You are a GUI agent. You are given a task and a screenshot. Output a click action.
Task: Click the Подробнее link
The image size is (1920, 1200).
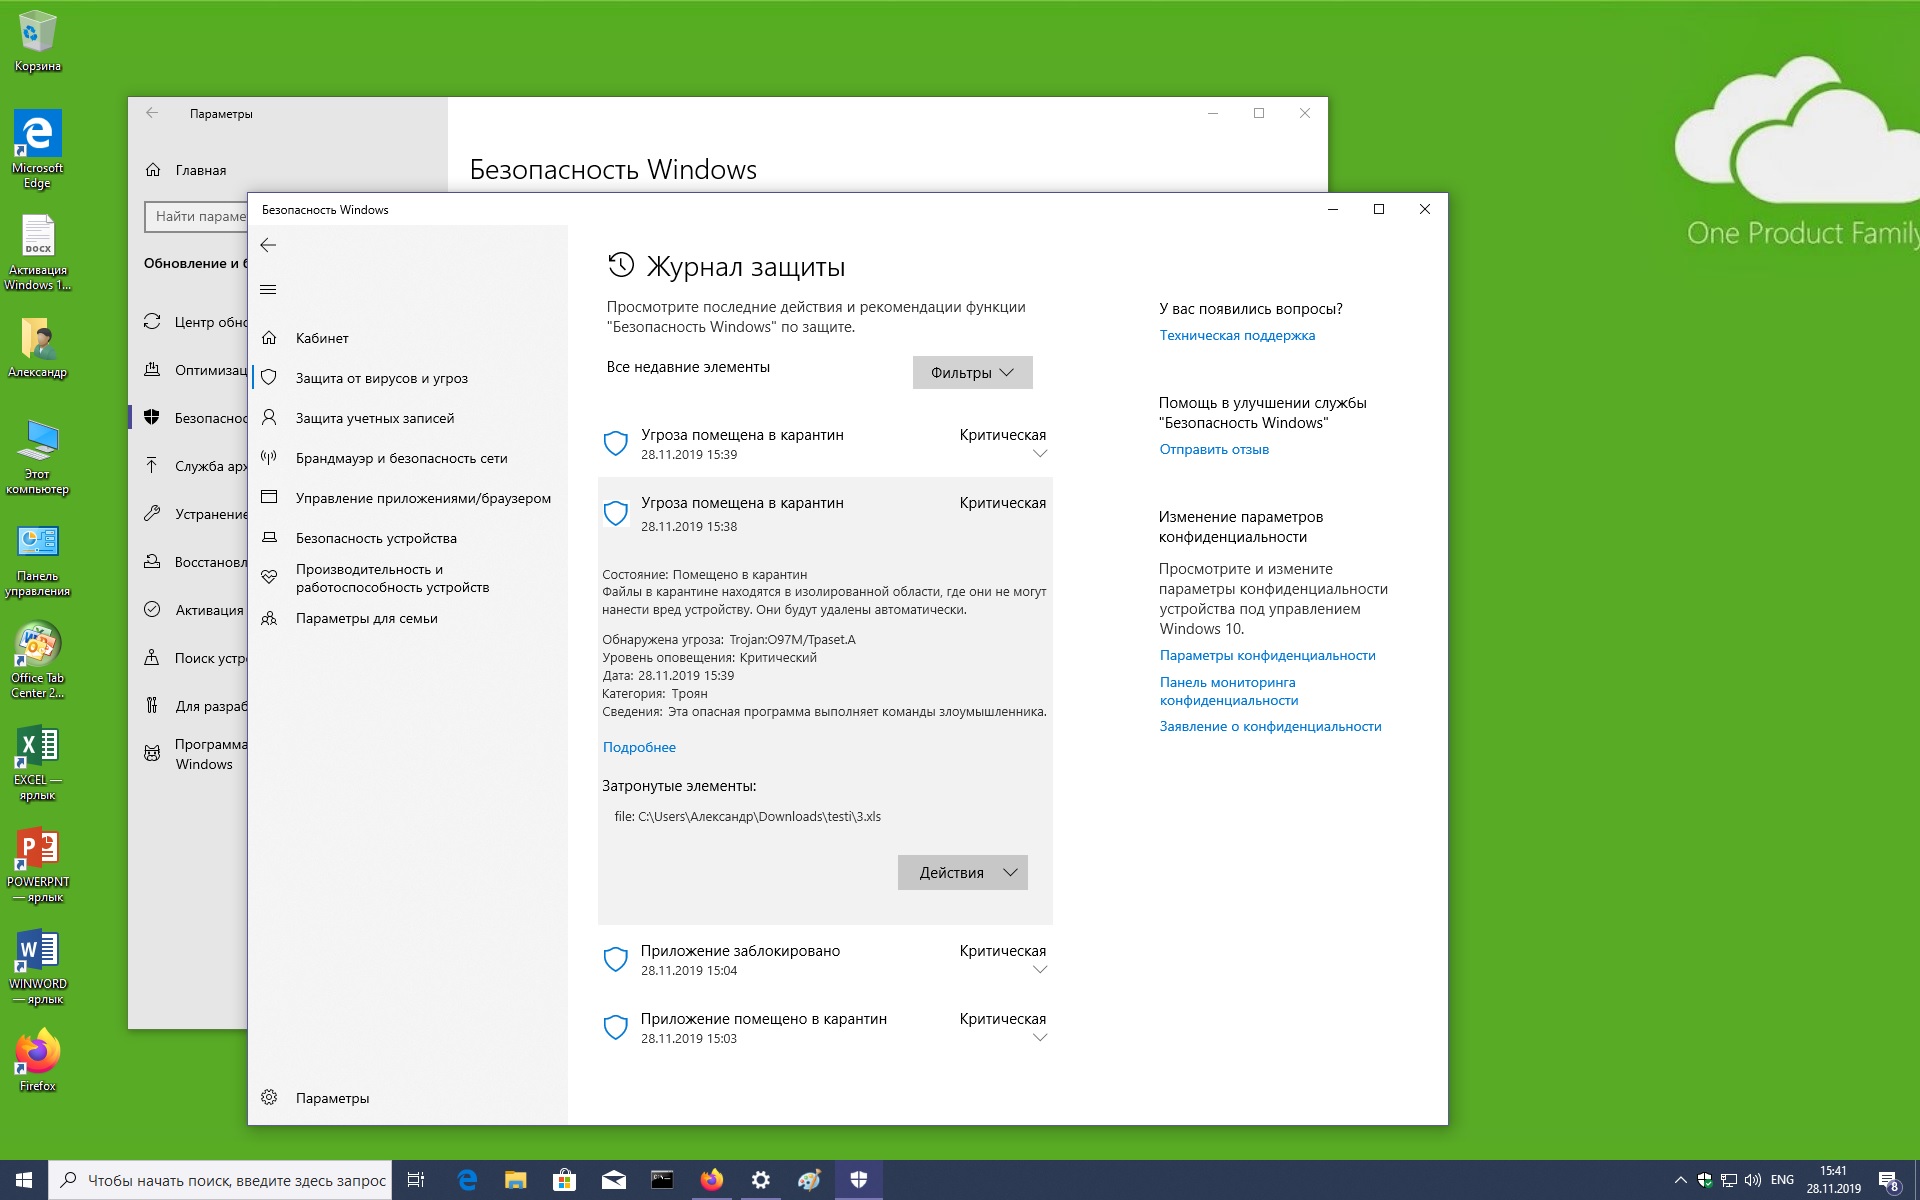point(639,747)
